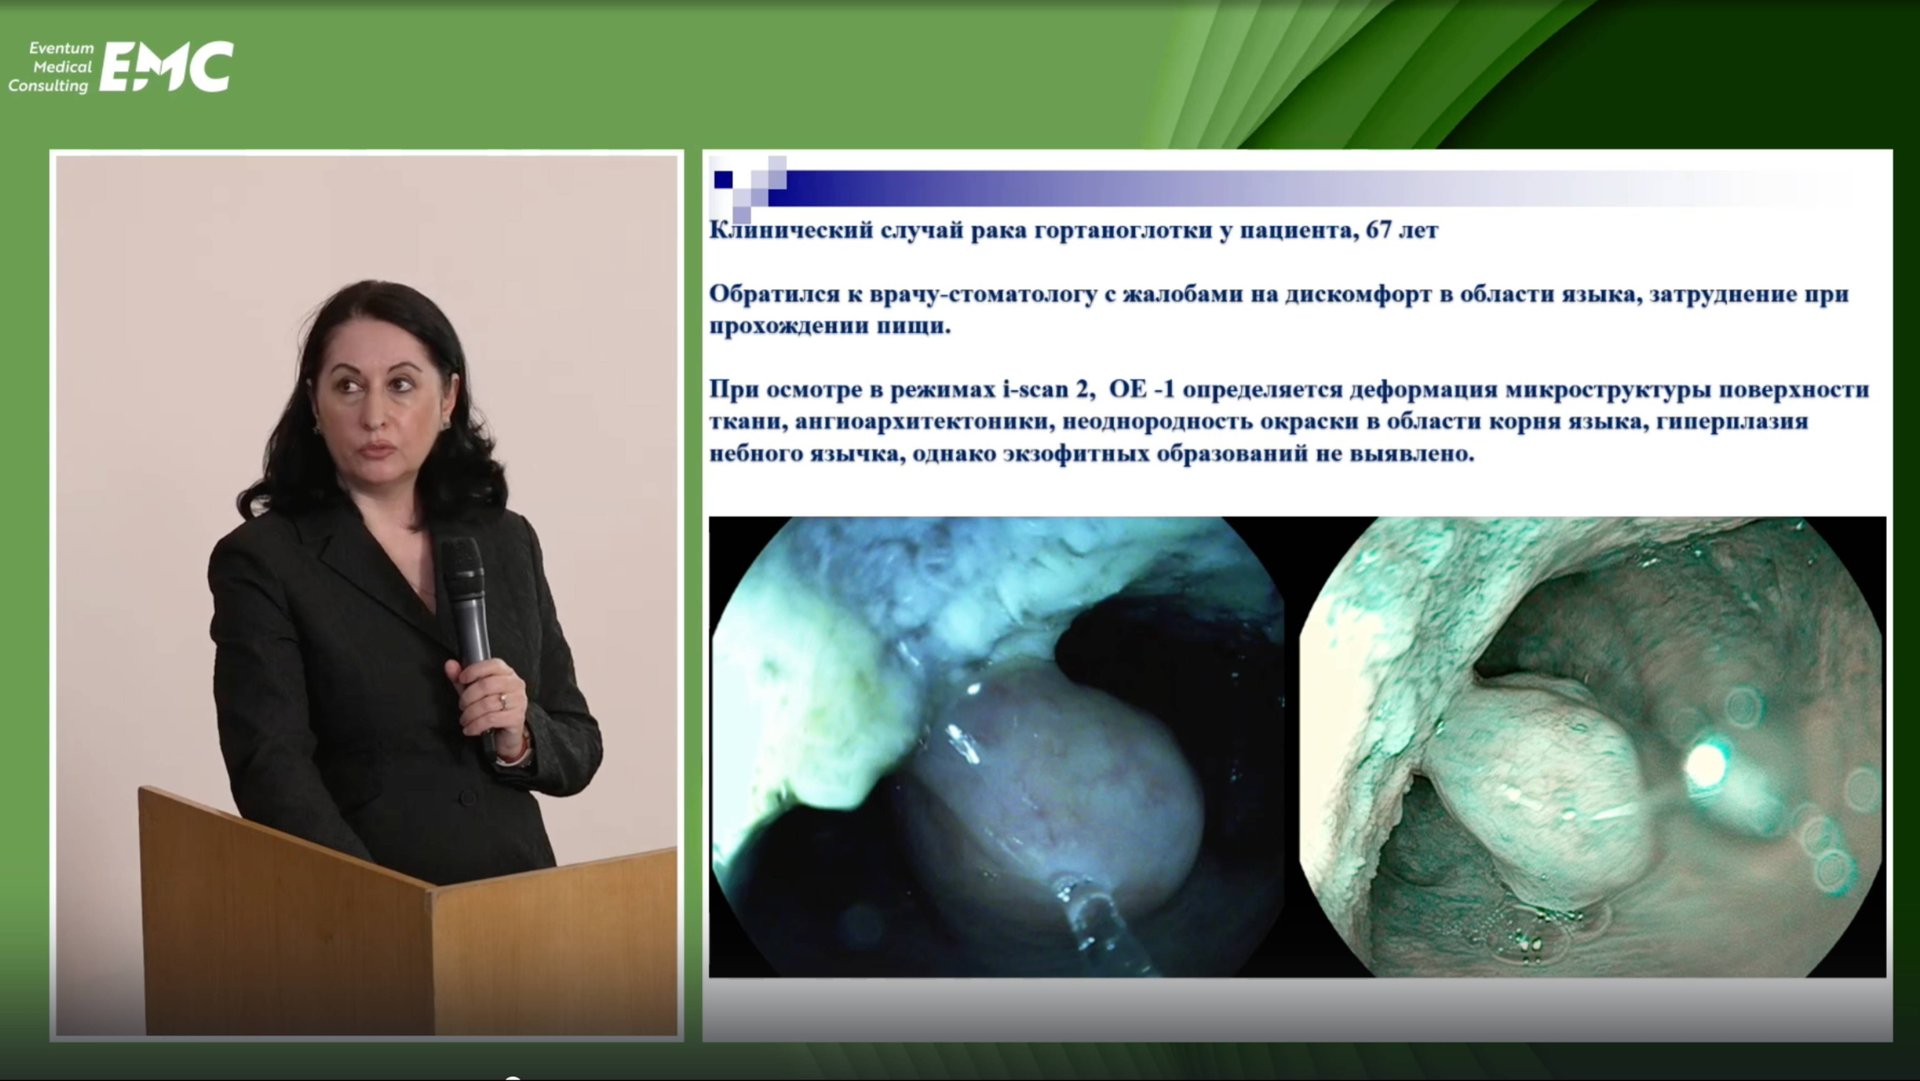Click the bright light reflection in right image
Viewport: 1920px width, 1081px height.
[x=1706, y=765]
